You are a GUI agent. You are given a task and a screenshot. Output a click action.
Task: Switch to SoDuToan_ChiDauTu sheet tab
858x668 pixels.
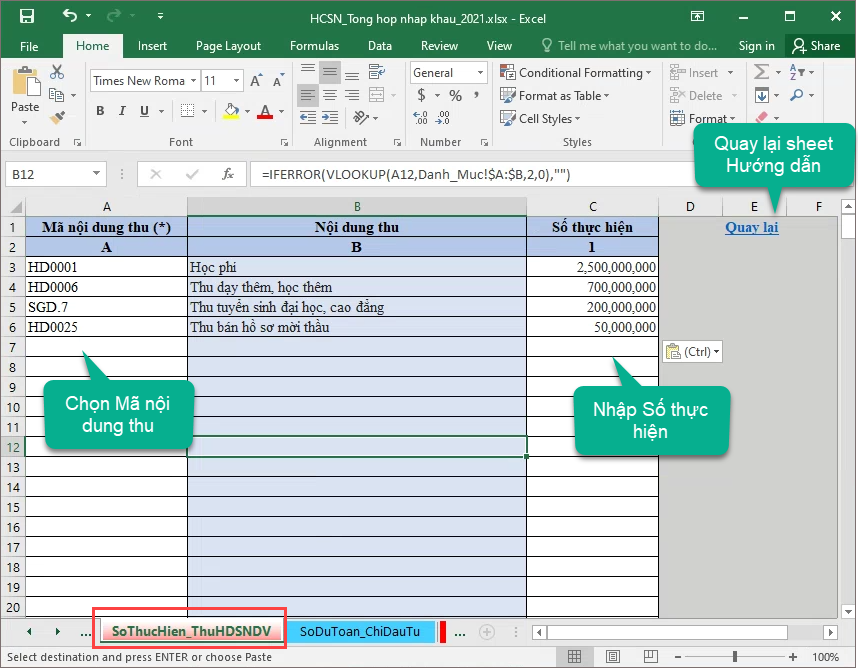[359, 632]
